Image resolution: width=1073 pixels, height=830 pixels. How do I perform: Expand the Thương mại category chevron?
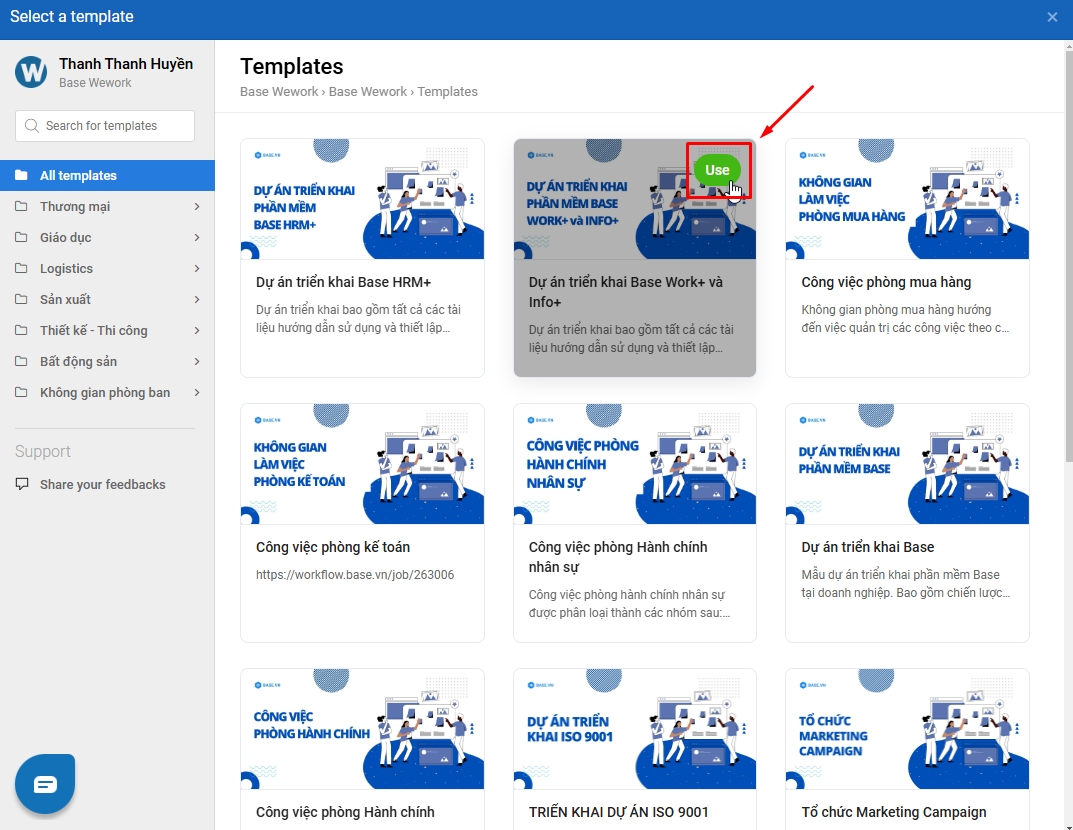click(x=197, y=207)
